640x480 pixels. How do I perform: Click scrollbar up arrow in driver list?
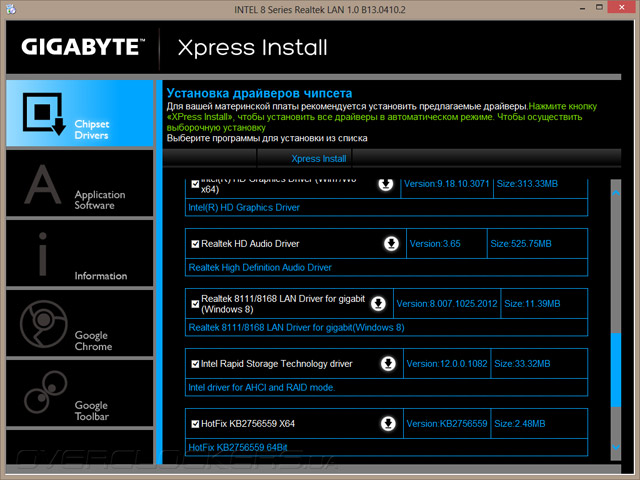coord(616,192)
